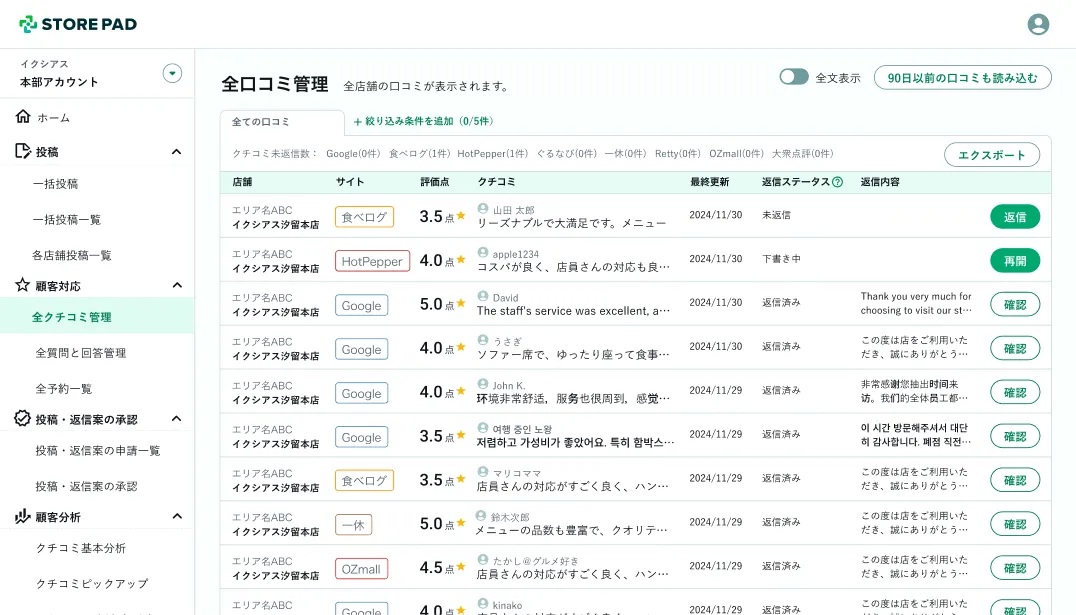The width and height of the screenshot is (1076, 615).
Task: Click the 一休 site tag
Action: 353,524
